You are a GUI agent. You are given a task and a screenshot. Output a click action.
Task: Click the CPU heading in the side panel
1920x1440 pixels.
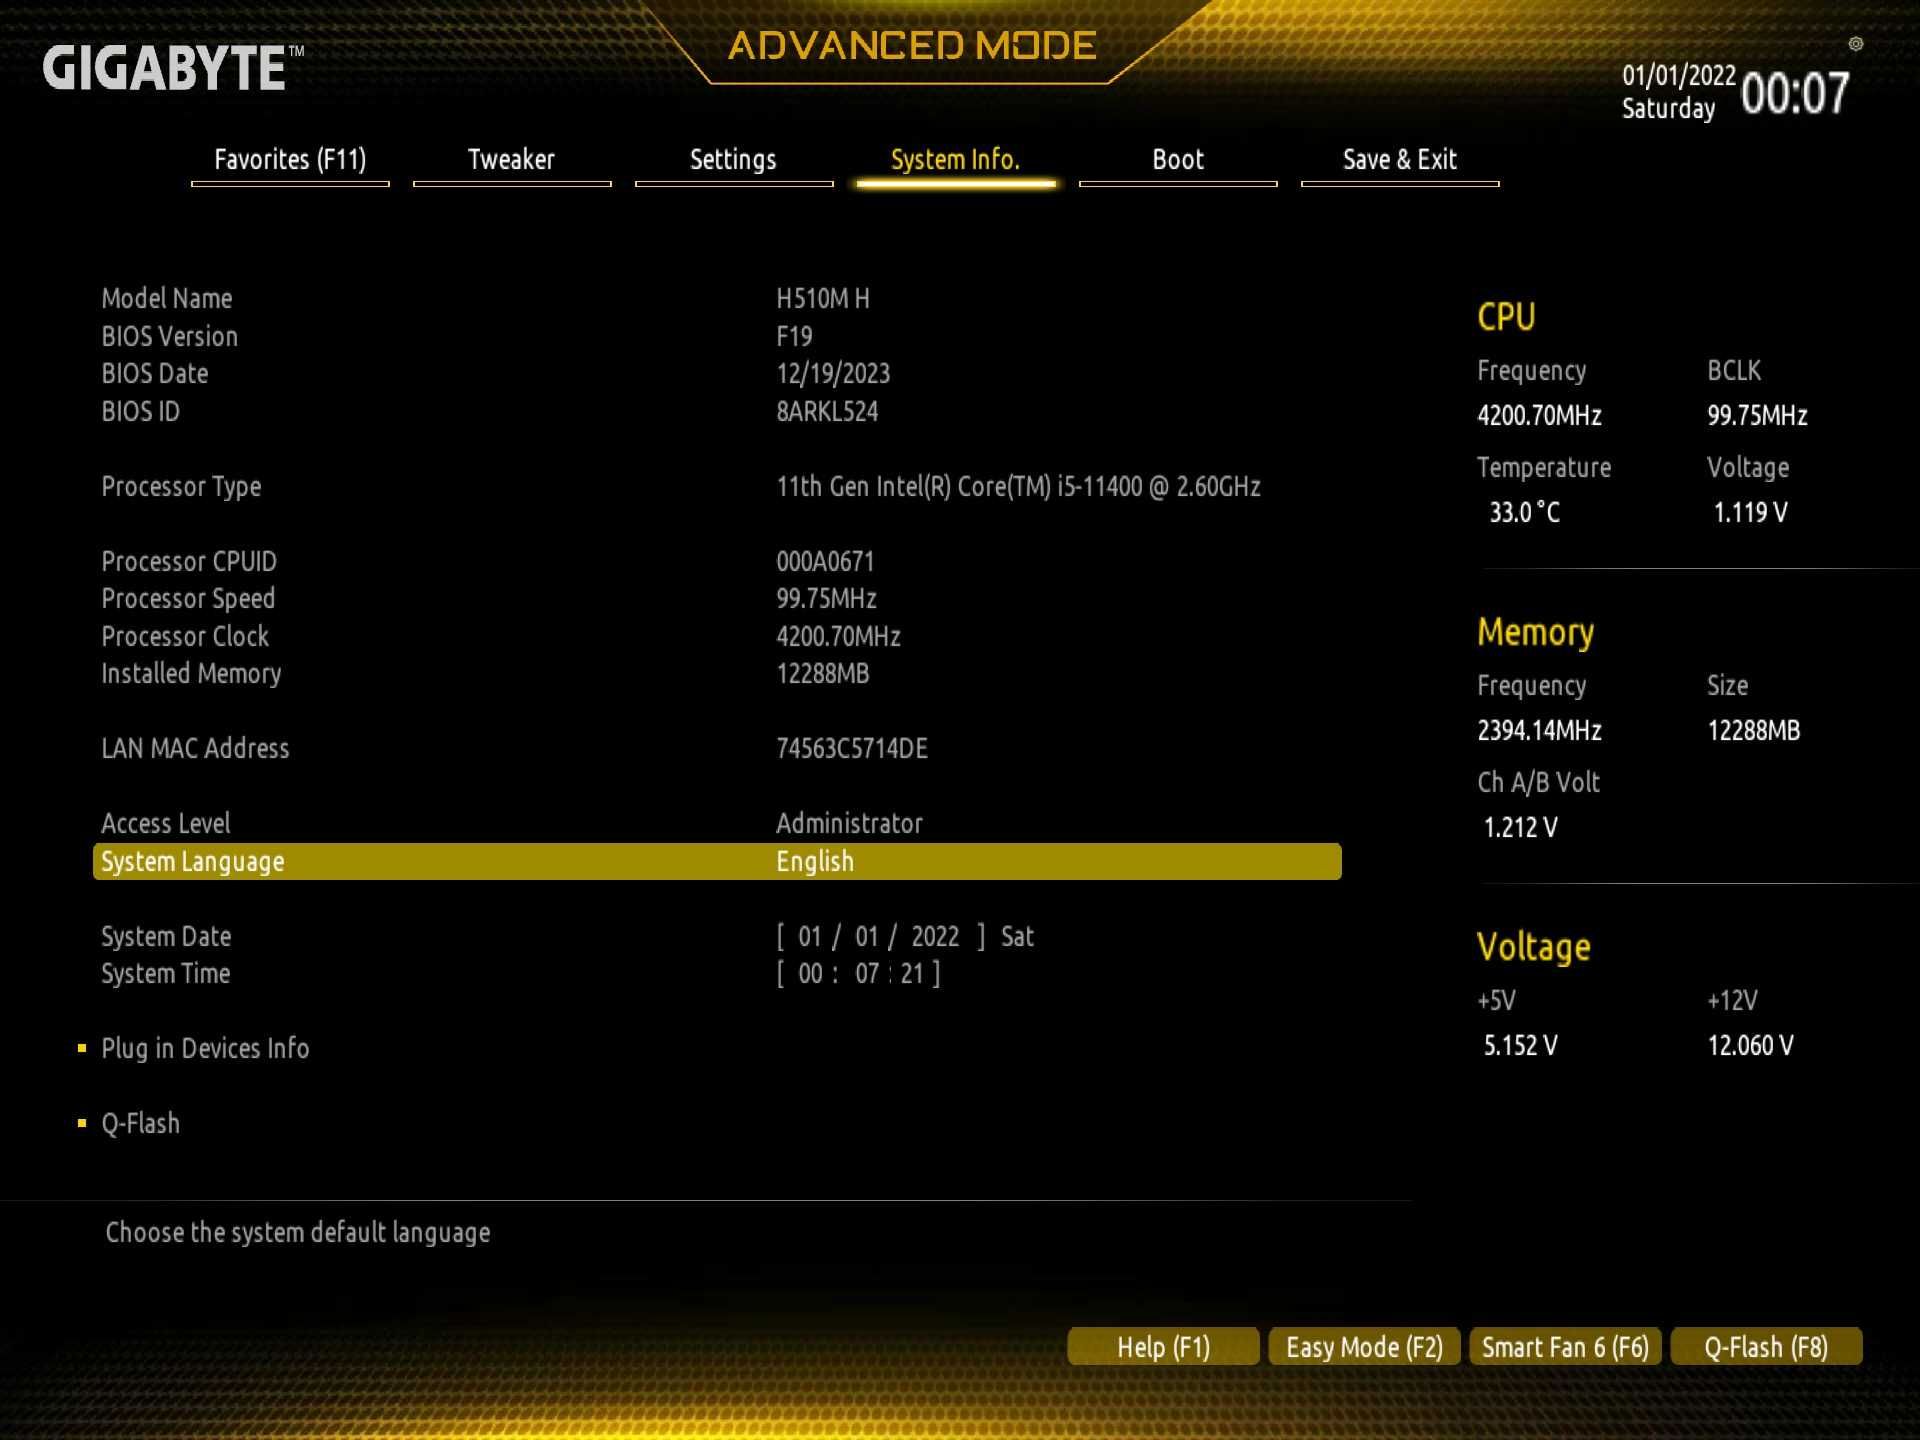click(1506, 317)
